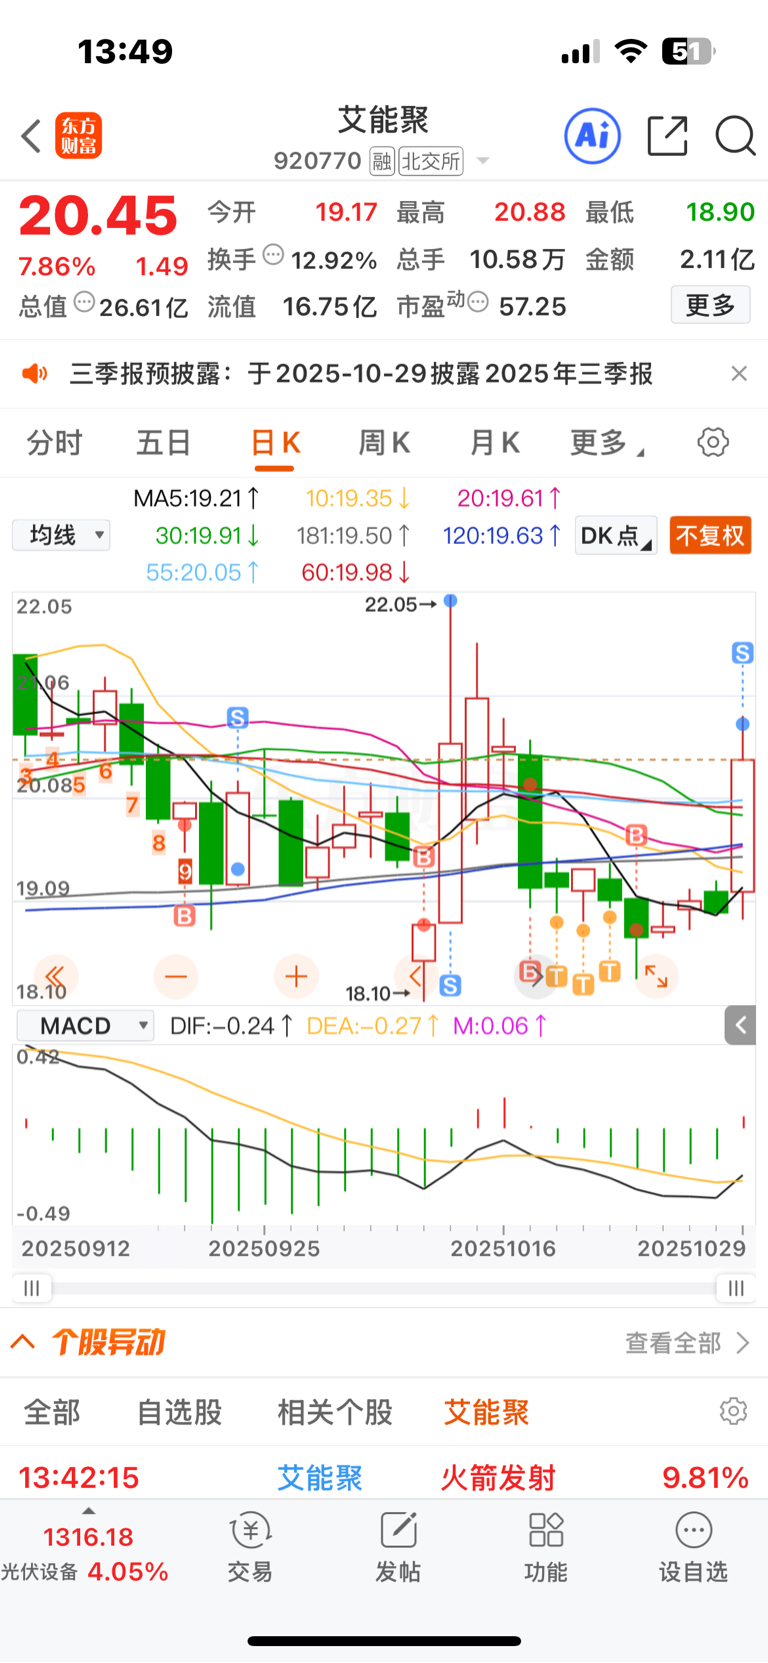The width and height of the screenshot is (768, 1663).
Task: Switch to 分时 tab
Action: click(54, 443)
